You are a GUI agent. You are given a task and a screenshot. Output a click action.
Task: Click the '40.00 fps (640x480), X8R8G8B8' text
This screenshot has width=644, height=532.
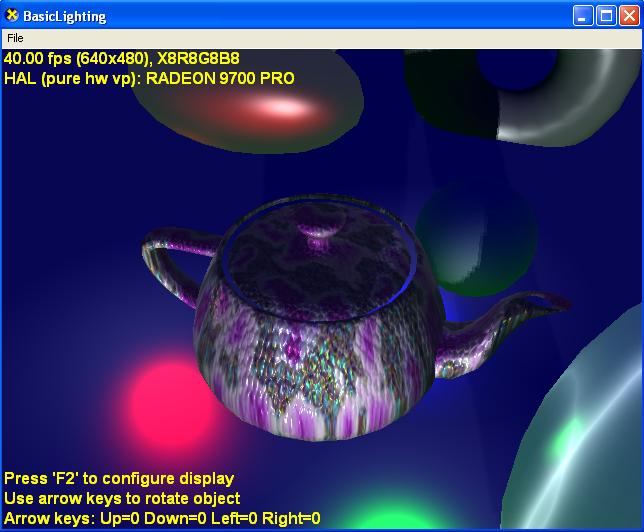click(122, 59)
